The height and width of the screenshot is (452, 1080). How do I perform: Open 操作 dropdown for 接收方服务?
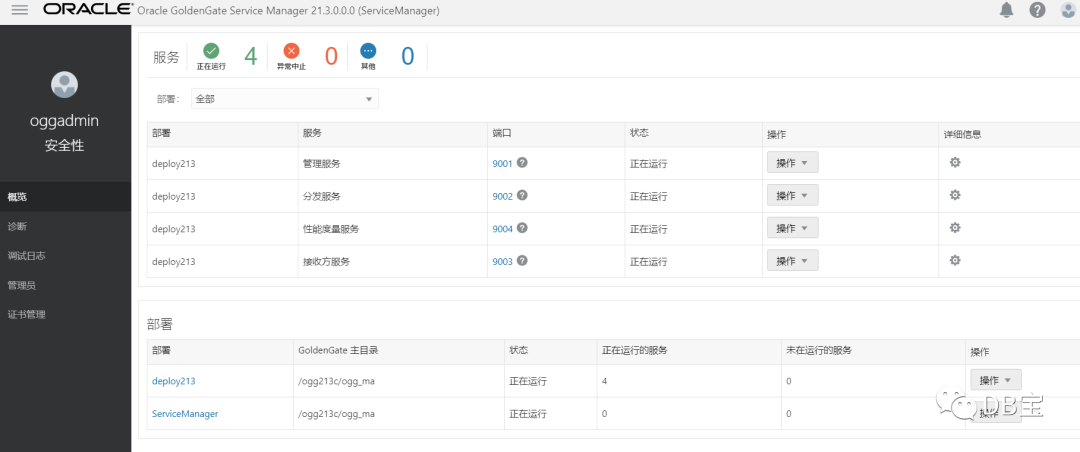click(793, 261)
